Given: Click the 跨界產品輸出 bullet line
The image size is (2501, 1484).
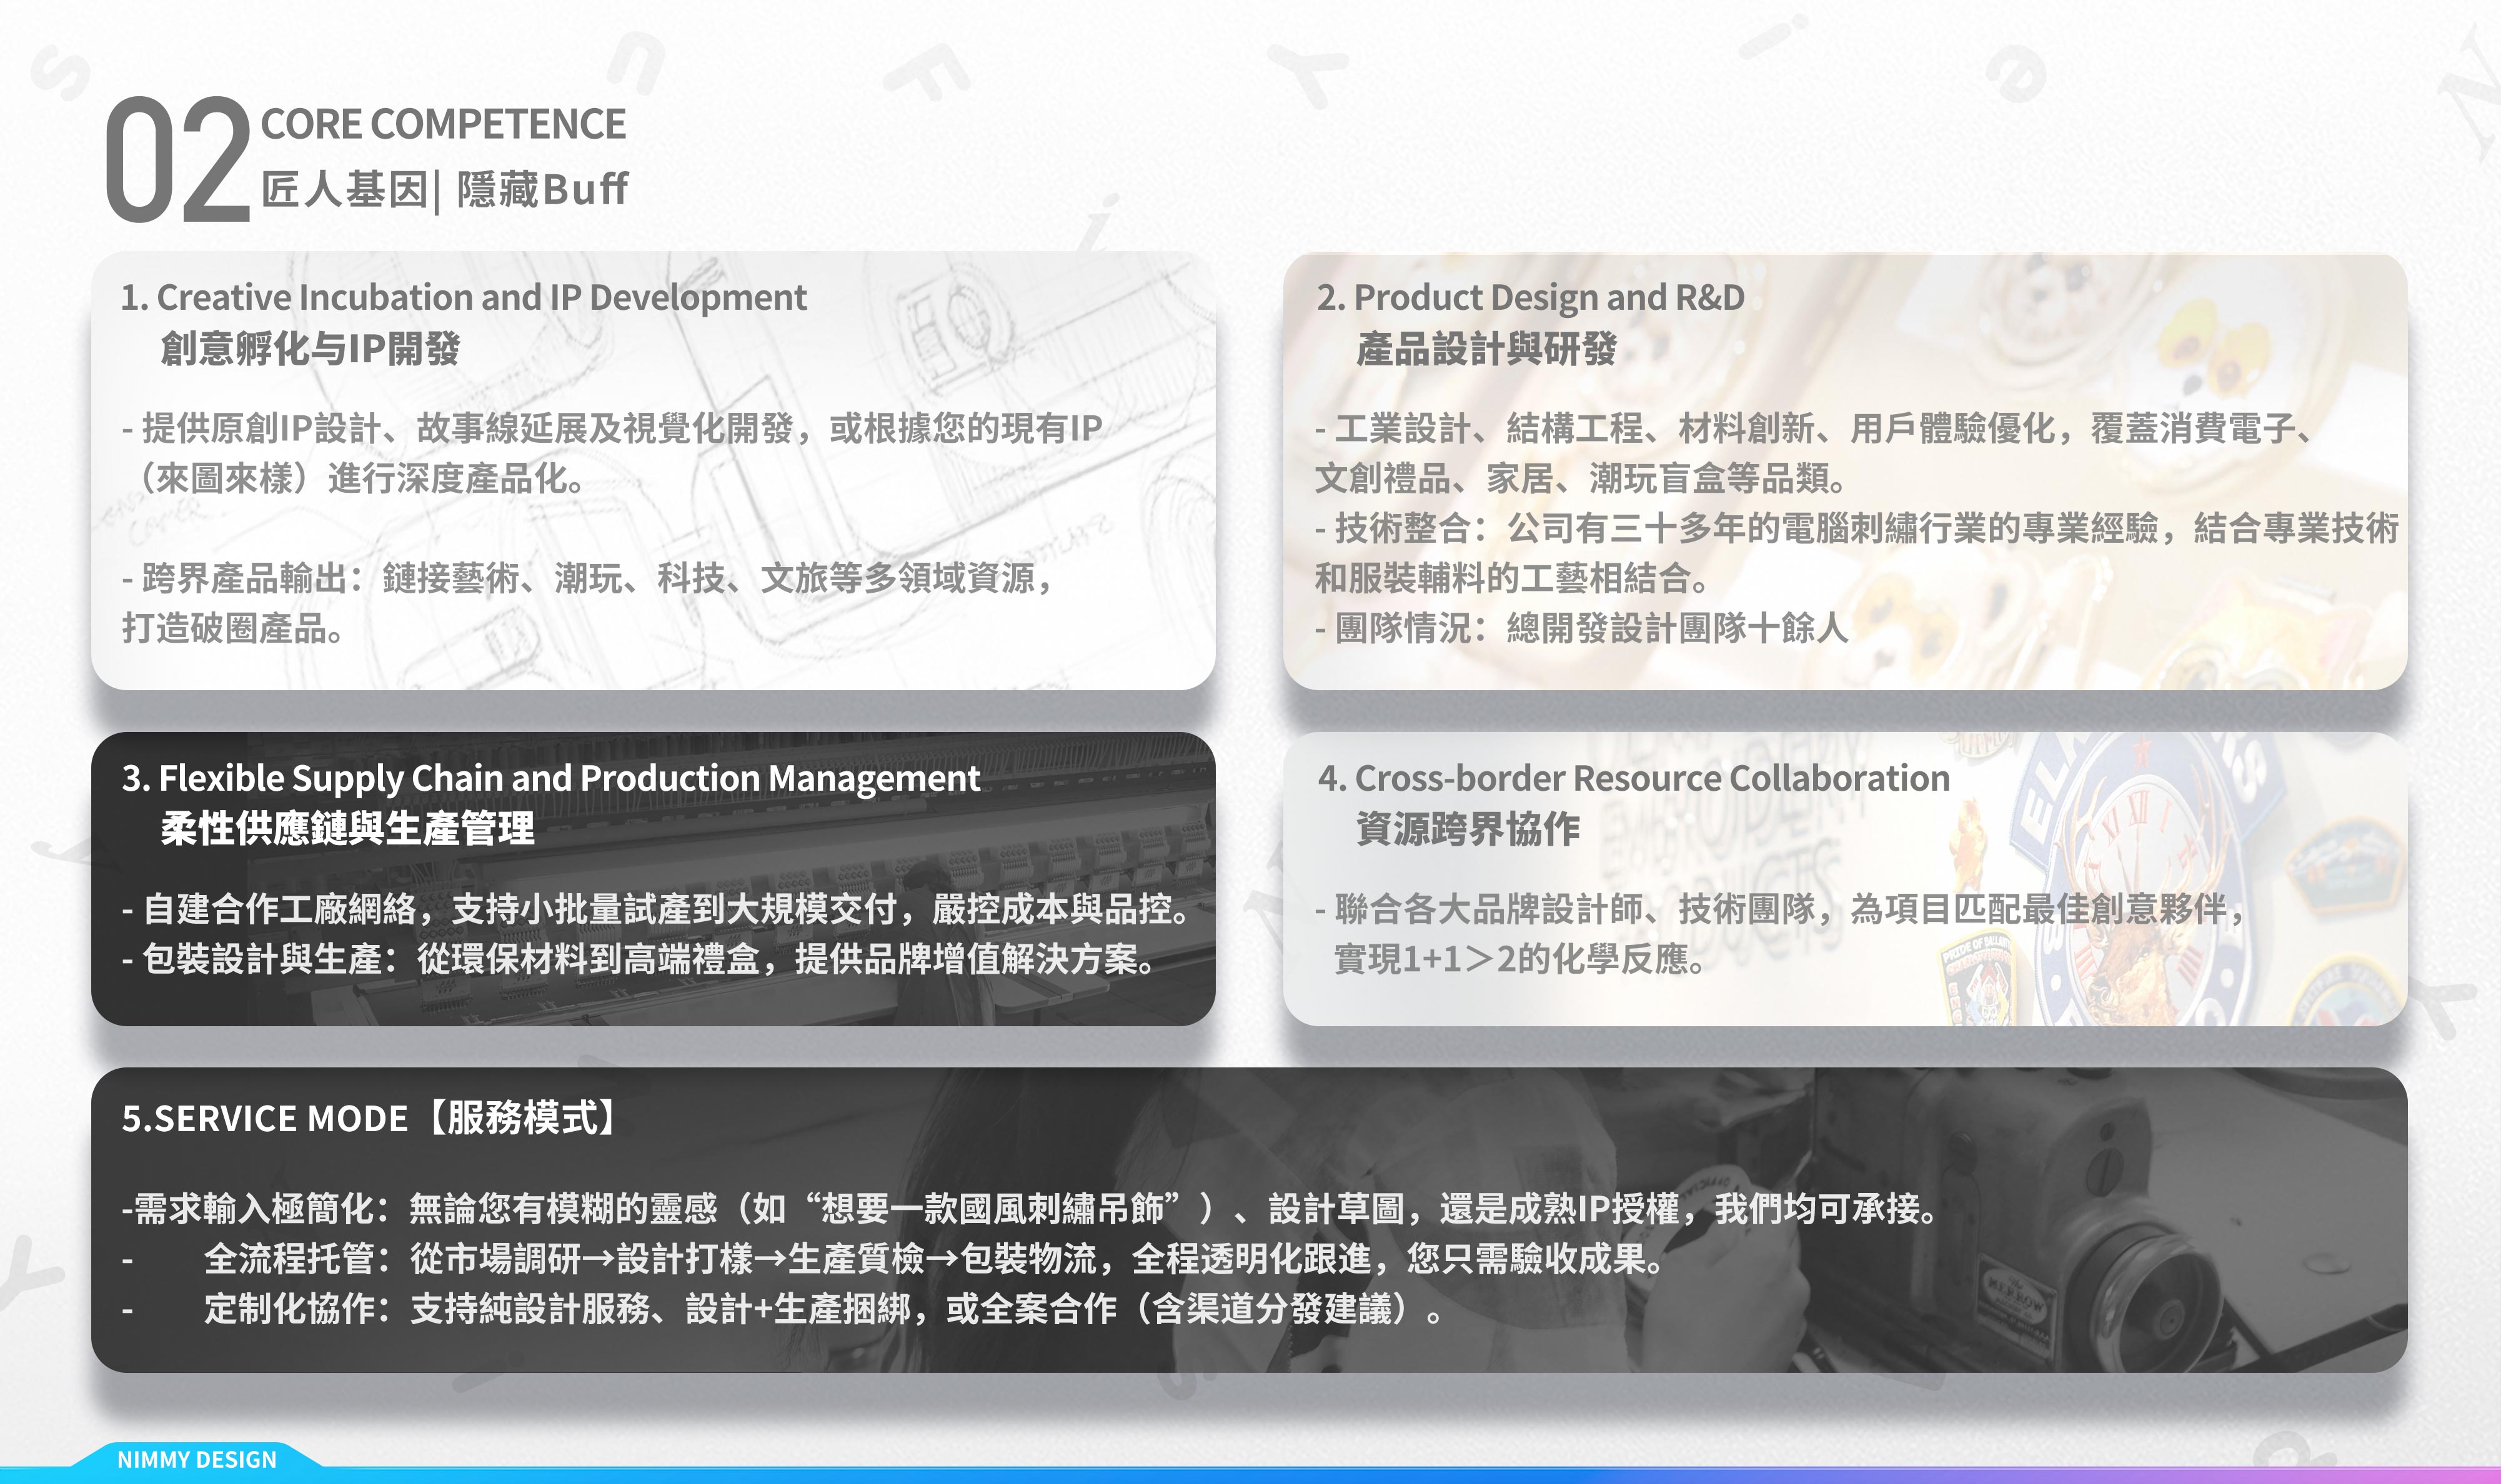Looking at the screenshot, I should point(587,578).
